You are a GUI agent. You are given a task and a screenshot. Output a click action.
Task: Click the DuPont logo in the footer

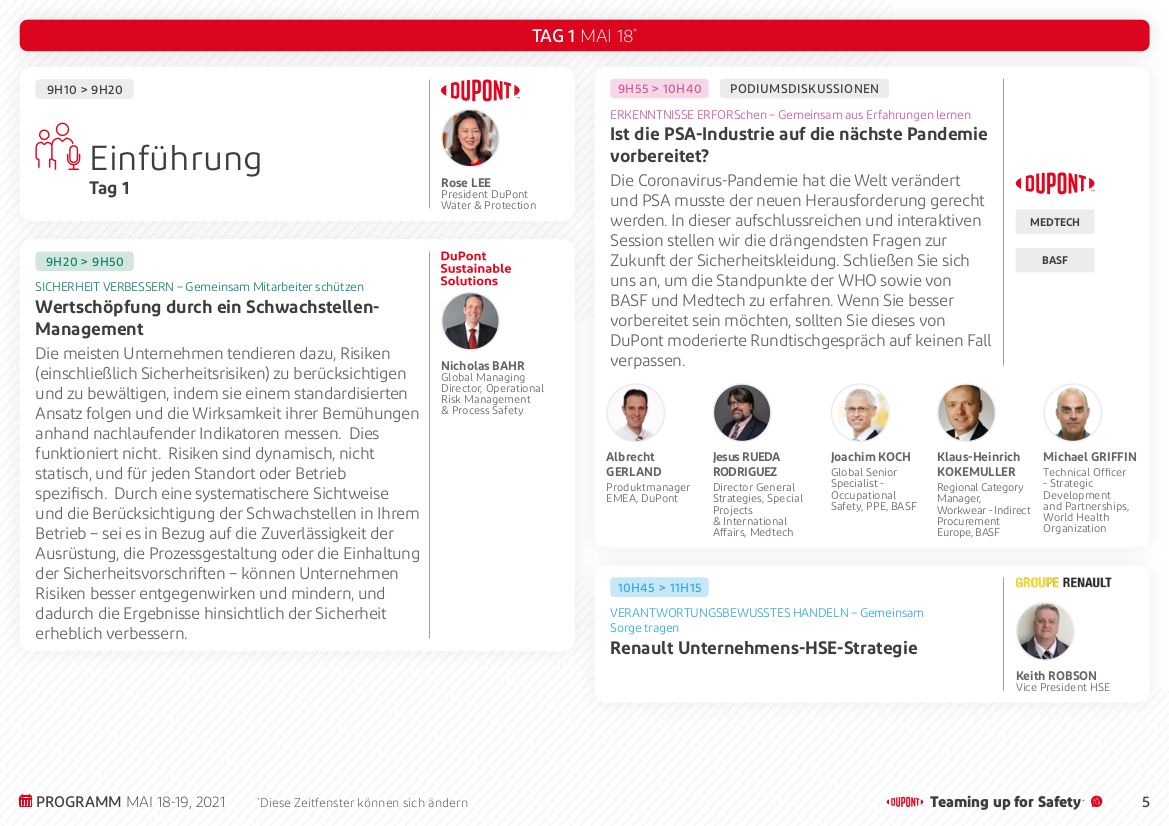(x=905, y=802)
